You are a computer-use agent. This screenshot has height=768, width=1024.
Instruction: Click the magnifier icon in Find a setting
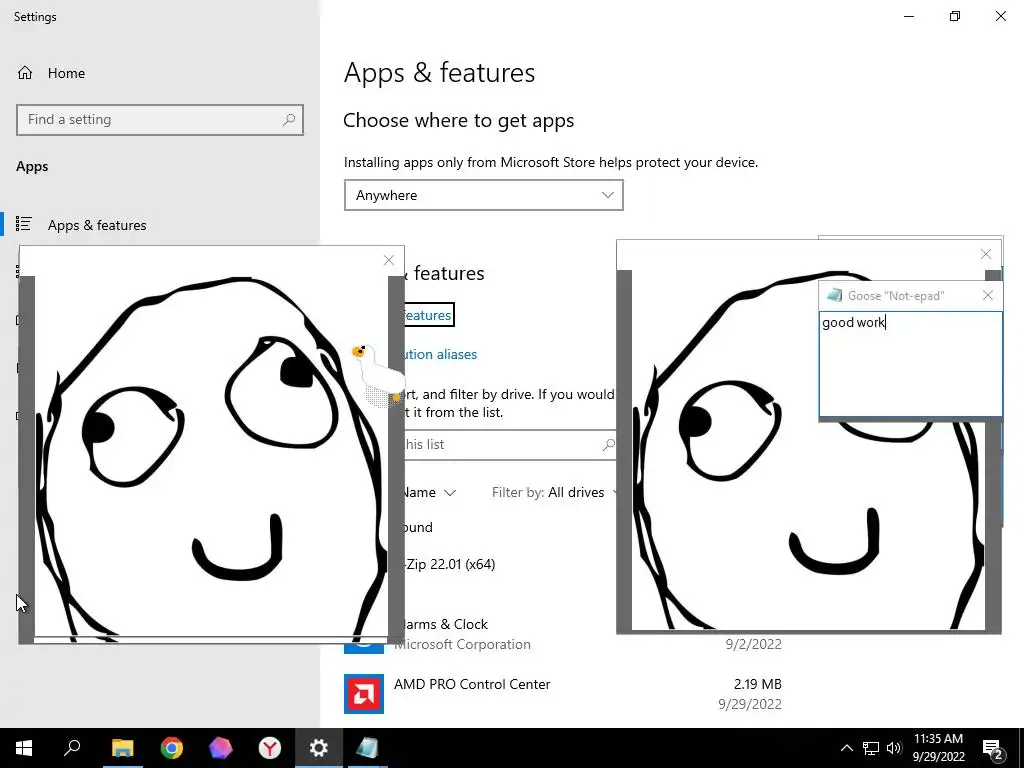coord(289,120)
